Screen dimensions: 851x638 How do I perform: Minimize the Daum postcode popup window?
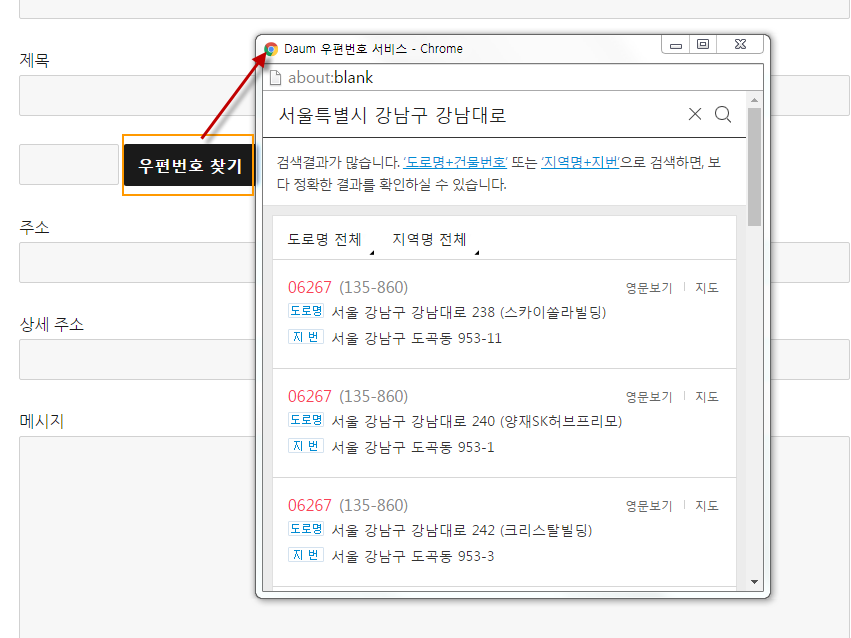(676, 44)
